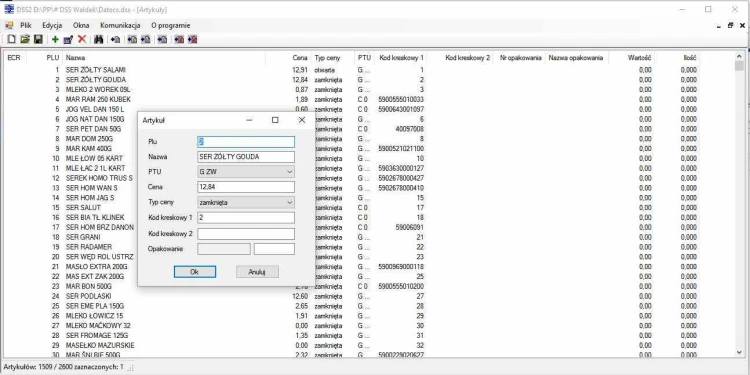
Task: Click the price 12,91 cell
Action: click(x=300, y=70)
